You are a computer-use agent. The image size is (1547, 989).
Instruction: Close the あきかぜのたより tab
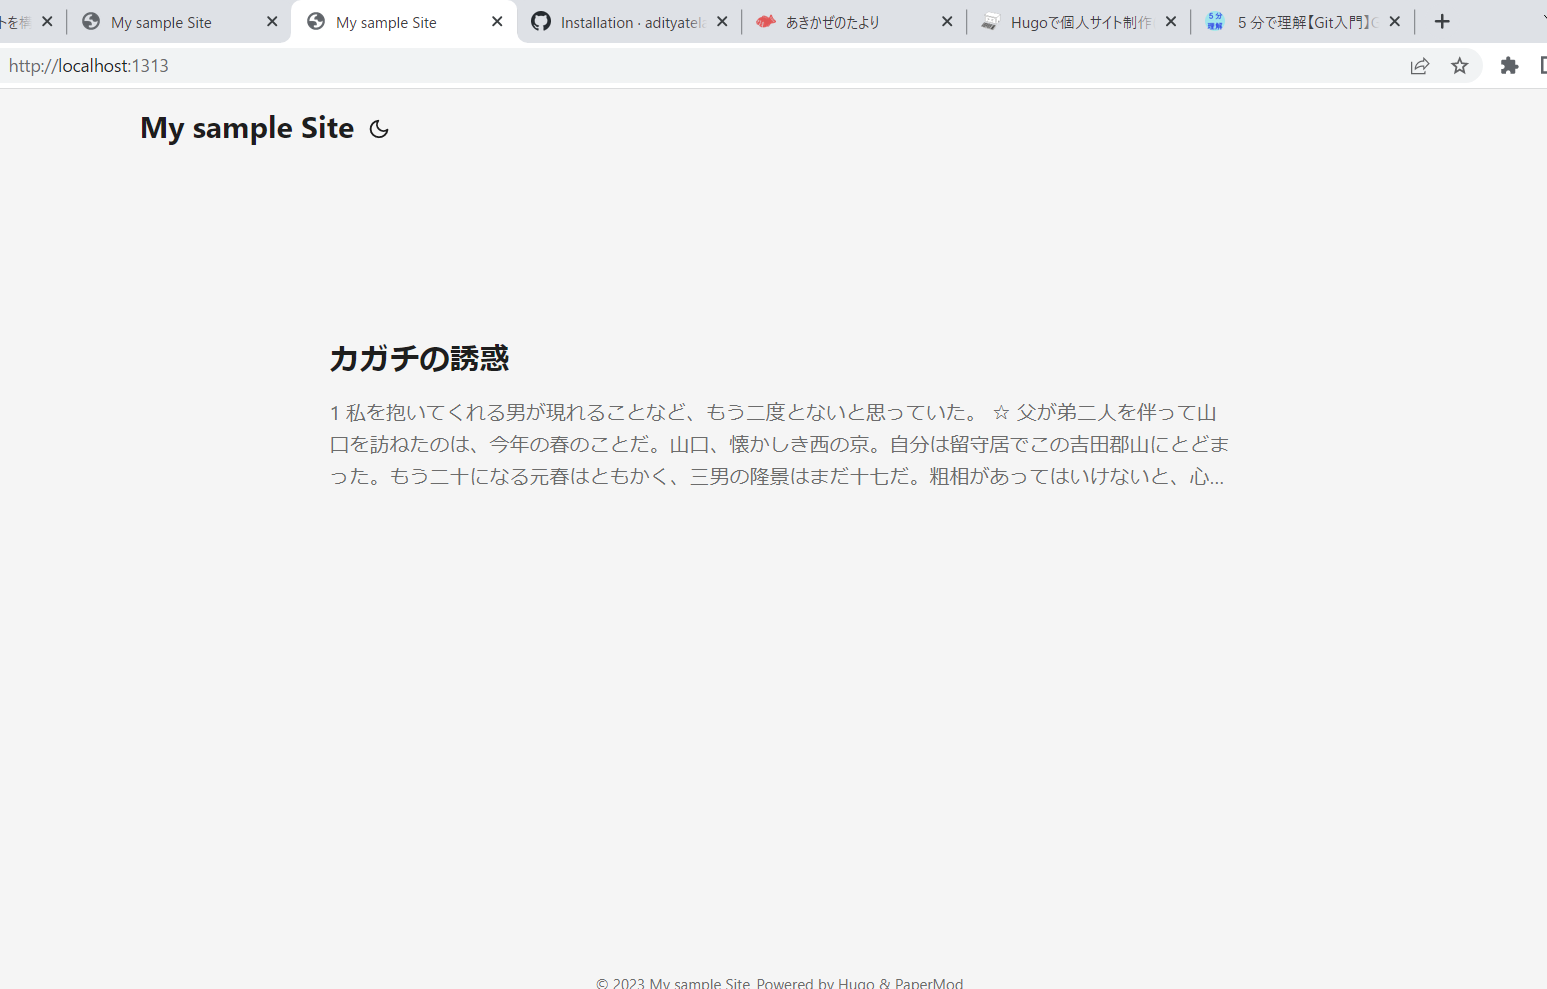(947, 22)
